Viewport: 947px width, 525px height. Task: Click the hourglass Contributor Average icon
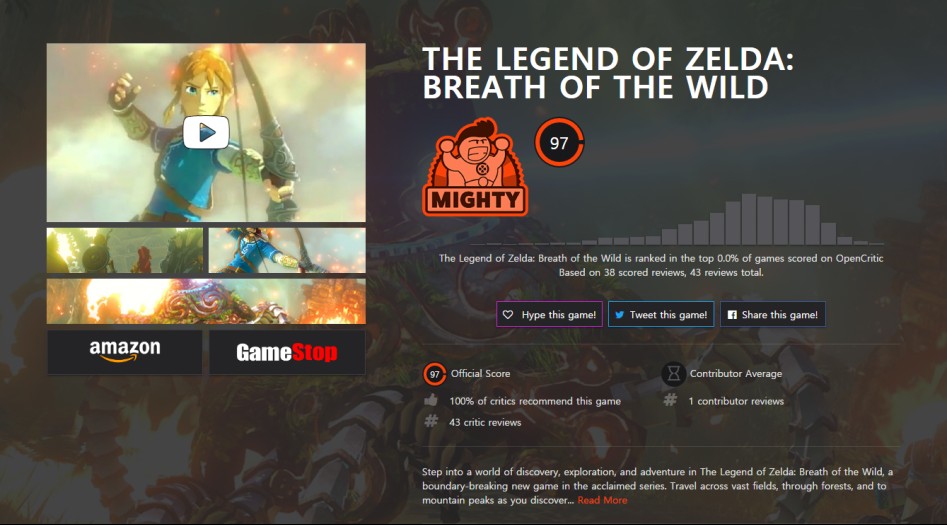(673, 374)
